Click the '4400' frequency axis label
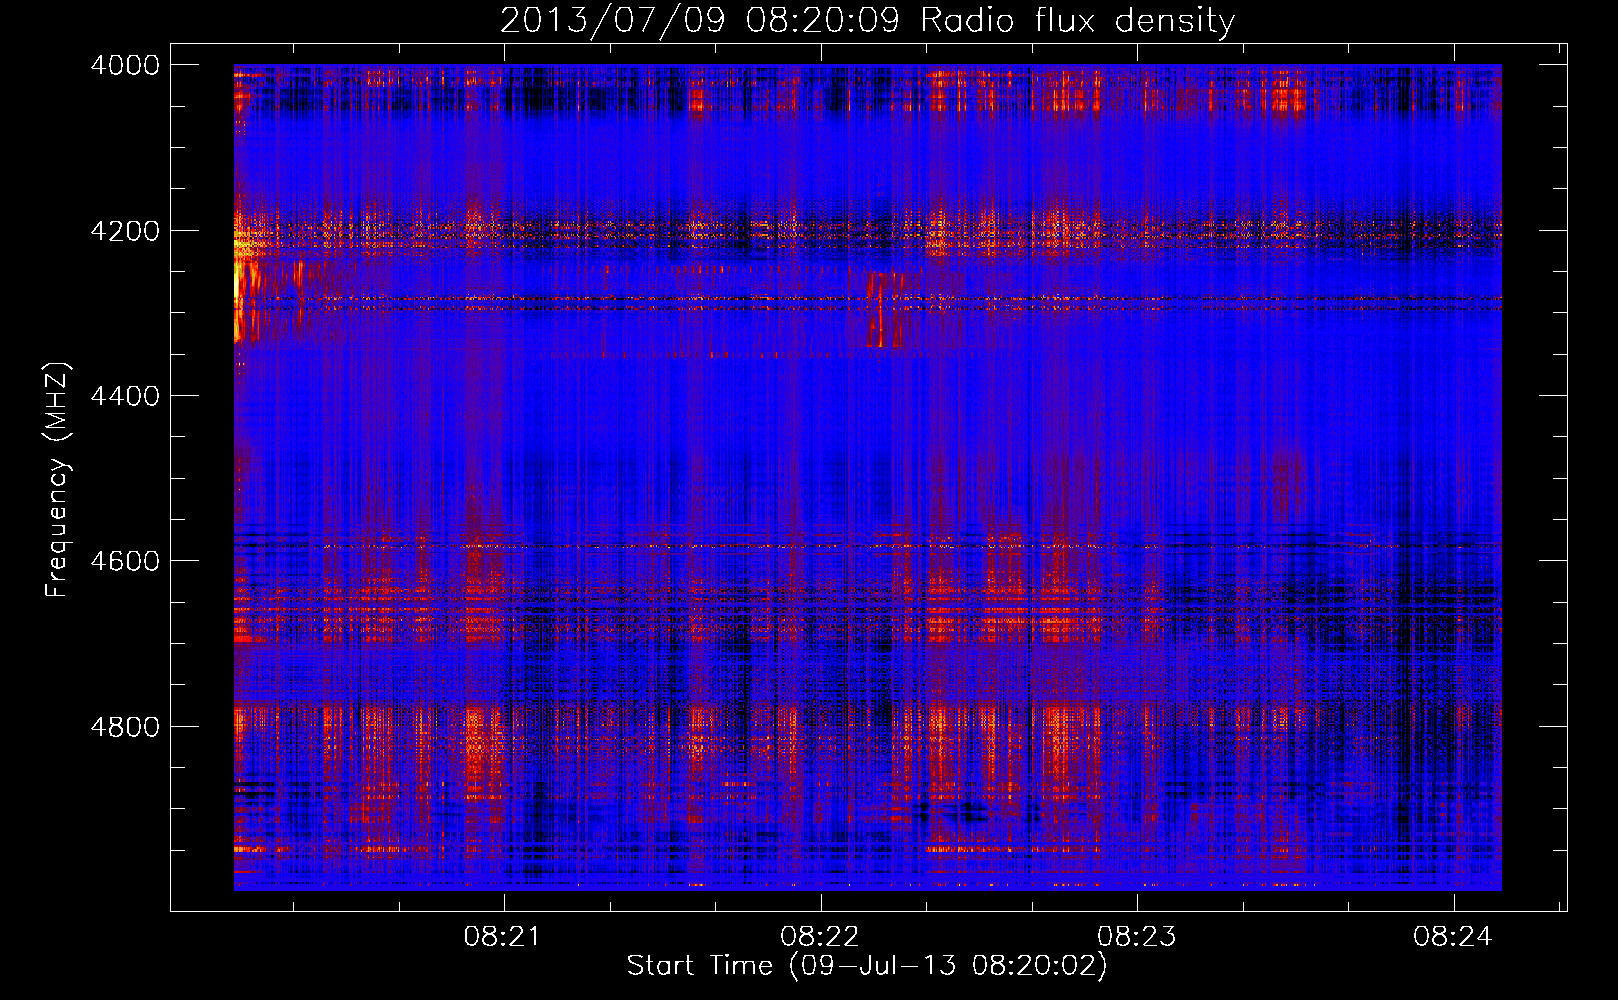This screenshot has width=1618, height=1000. 125,396
